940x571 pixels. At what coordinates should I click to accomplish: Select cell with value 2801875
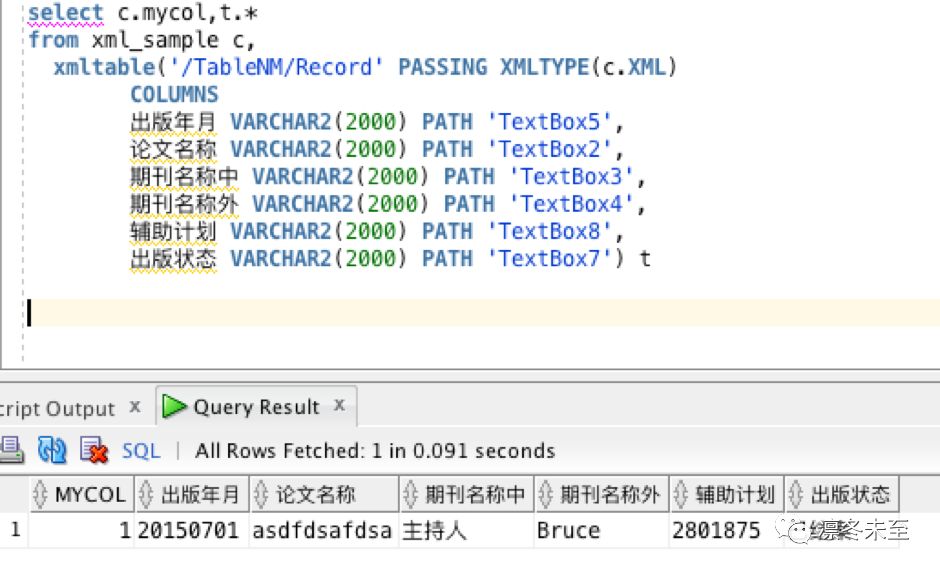pos(727,530)
